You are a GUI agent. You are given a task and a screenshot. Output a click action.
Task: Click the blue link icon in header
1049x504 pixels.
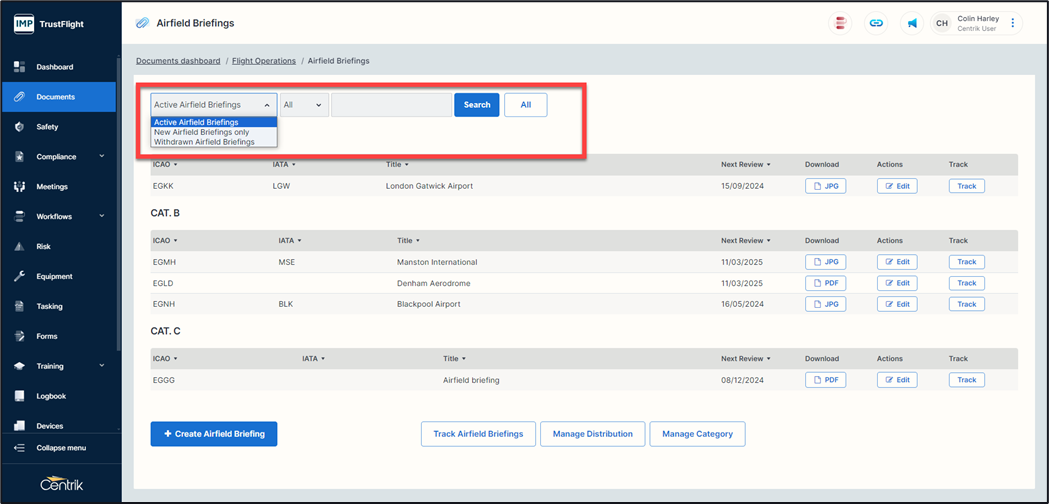[x=876, y=23]
